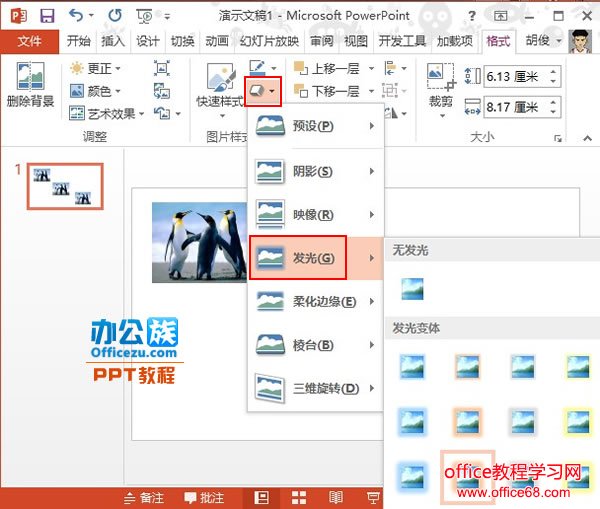Viewport: 600px width, 509px height.
Task: Switch to the Animations (动画) tab
Action: [217, 41]
